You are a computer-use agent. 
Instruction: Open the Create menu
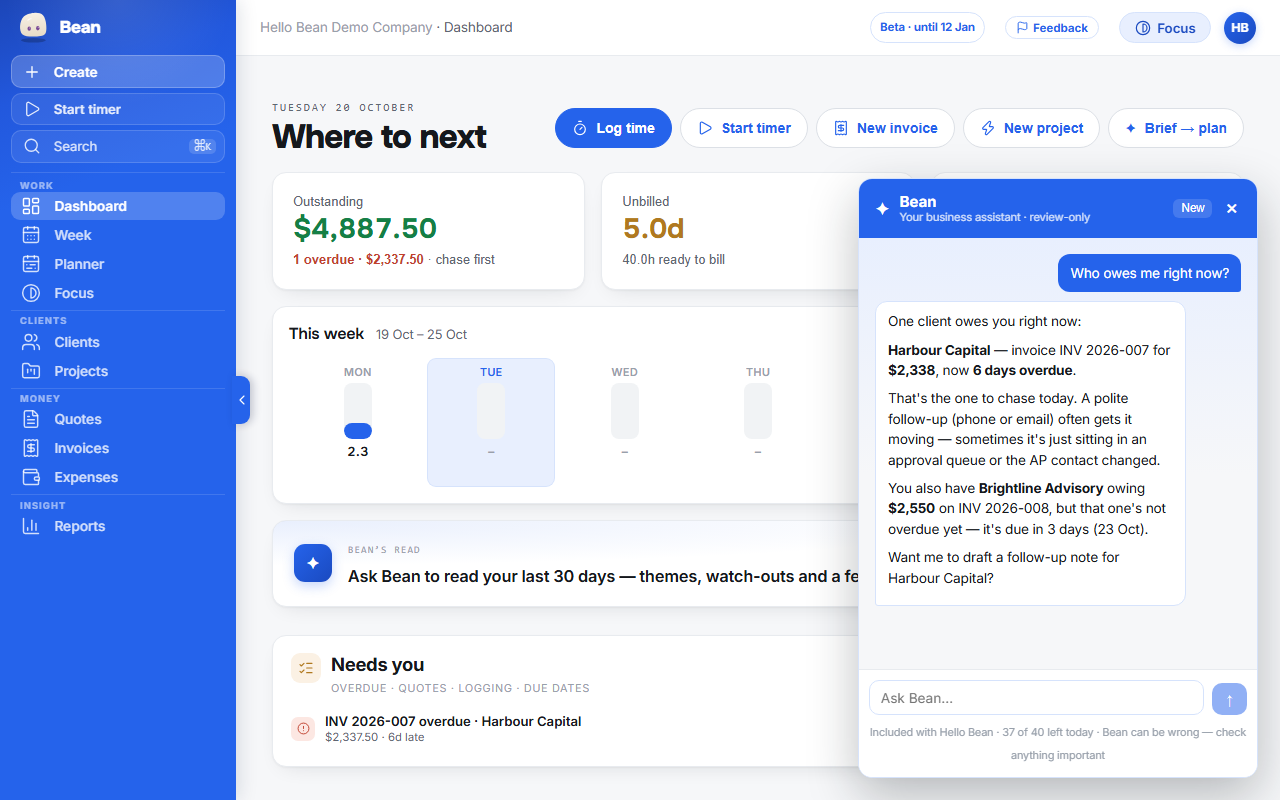tap(118, 72)
